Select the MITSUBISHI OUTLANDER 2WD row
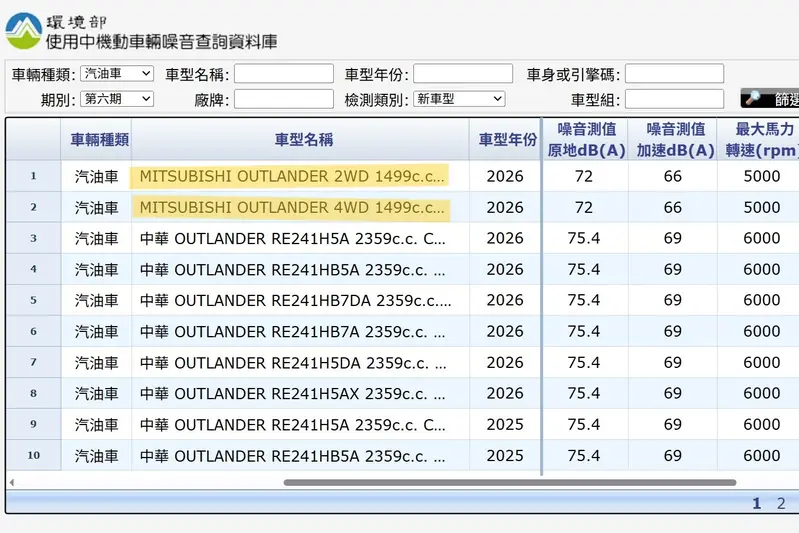Screen dimensions: 799x533 click(x=403, y=176)
